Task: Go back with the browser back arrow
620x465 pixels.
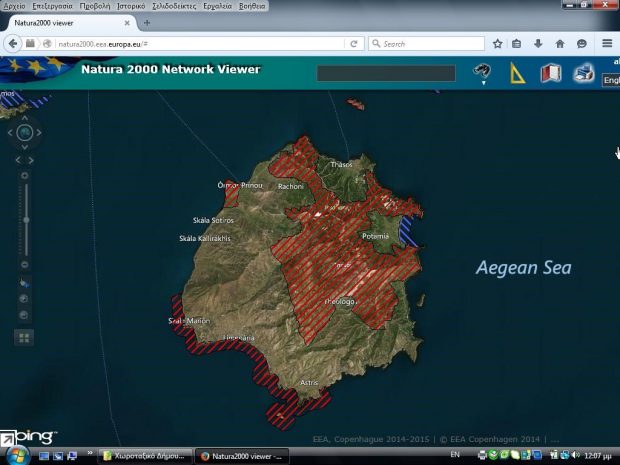Action: click(13, 43)
